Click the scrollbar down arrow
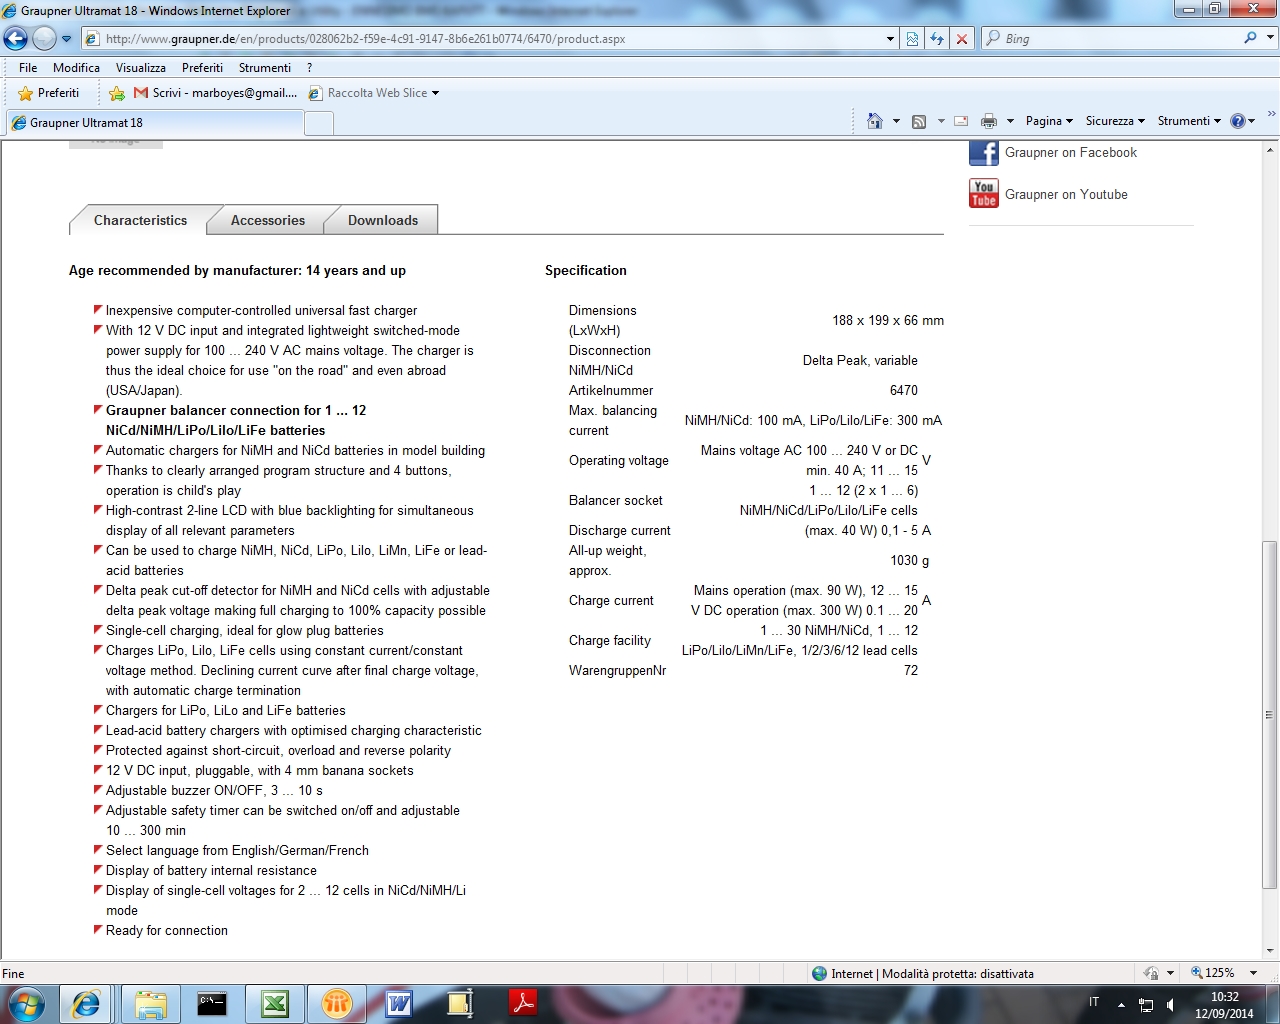Viewport: 1280px width, 1024px height. point(1270,951)
